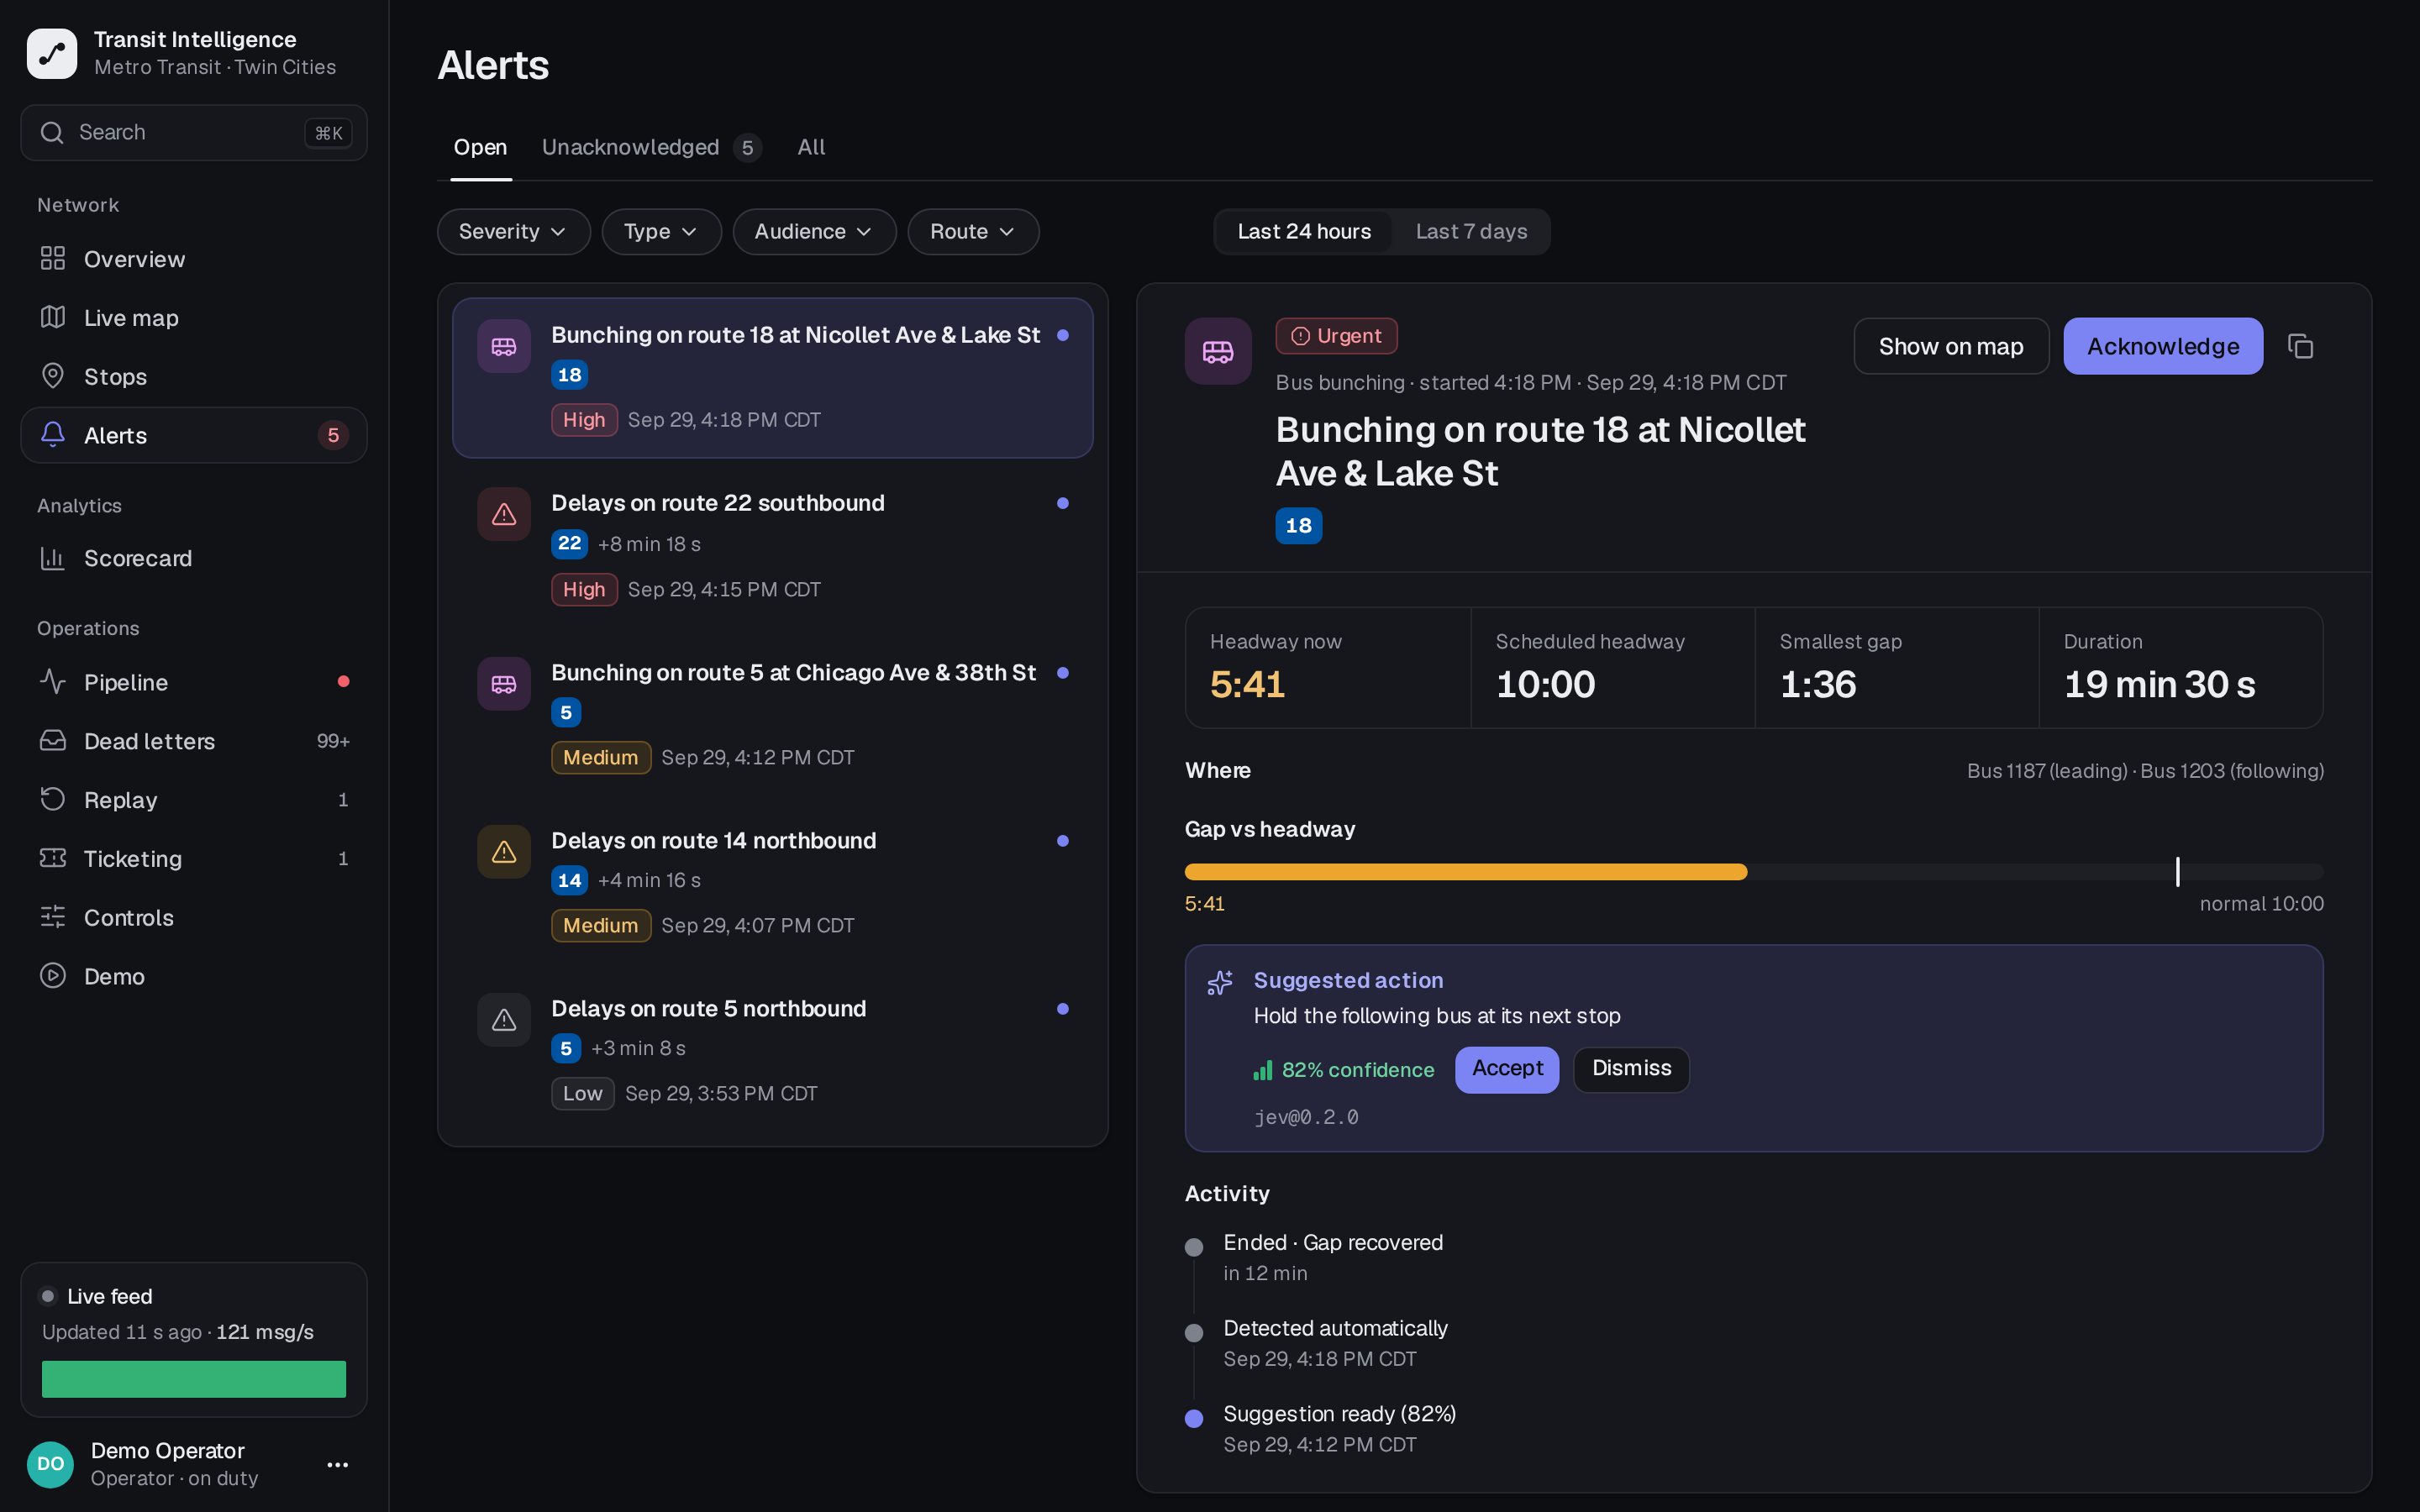Expand the Severity filter dropdown
Image resolution: width=2420 pixels, height=1512 pixels.
coord(513,232)
